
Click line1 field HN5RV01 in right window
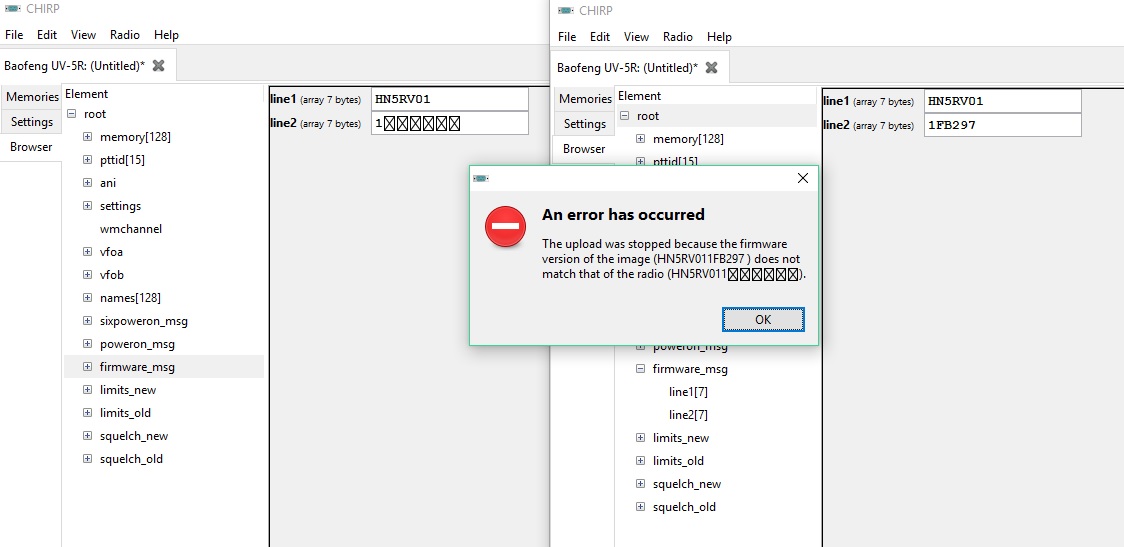coord(1002,101)
